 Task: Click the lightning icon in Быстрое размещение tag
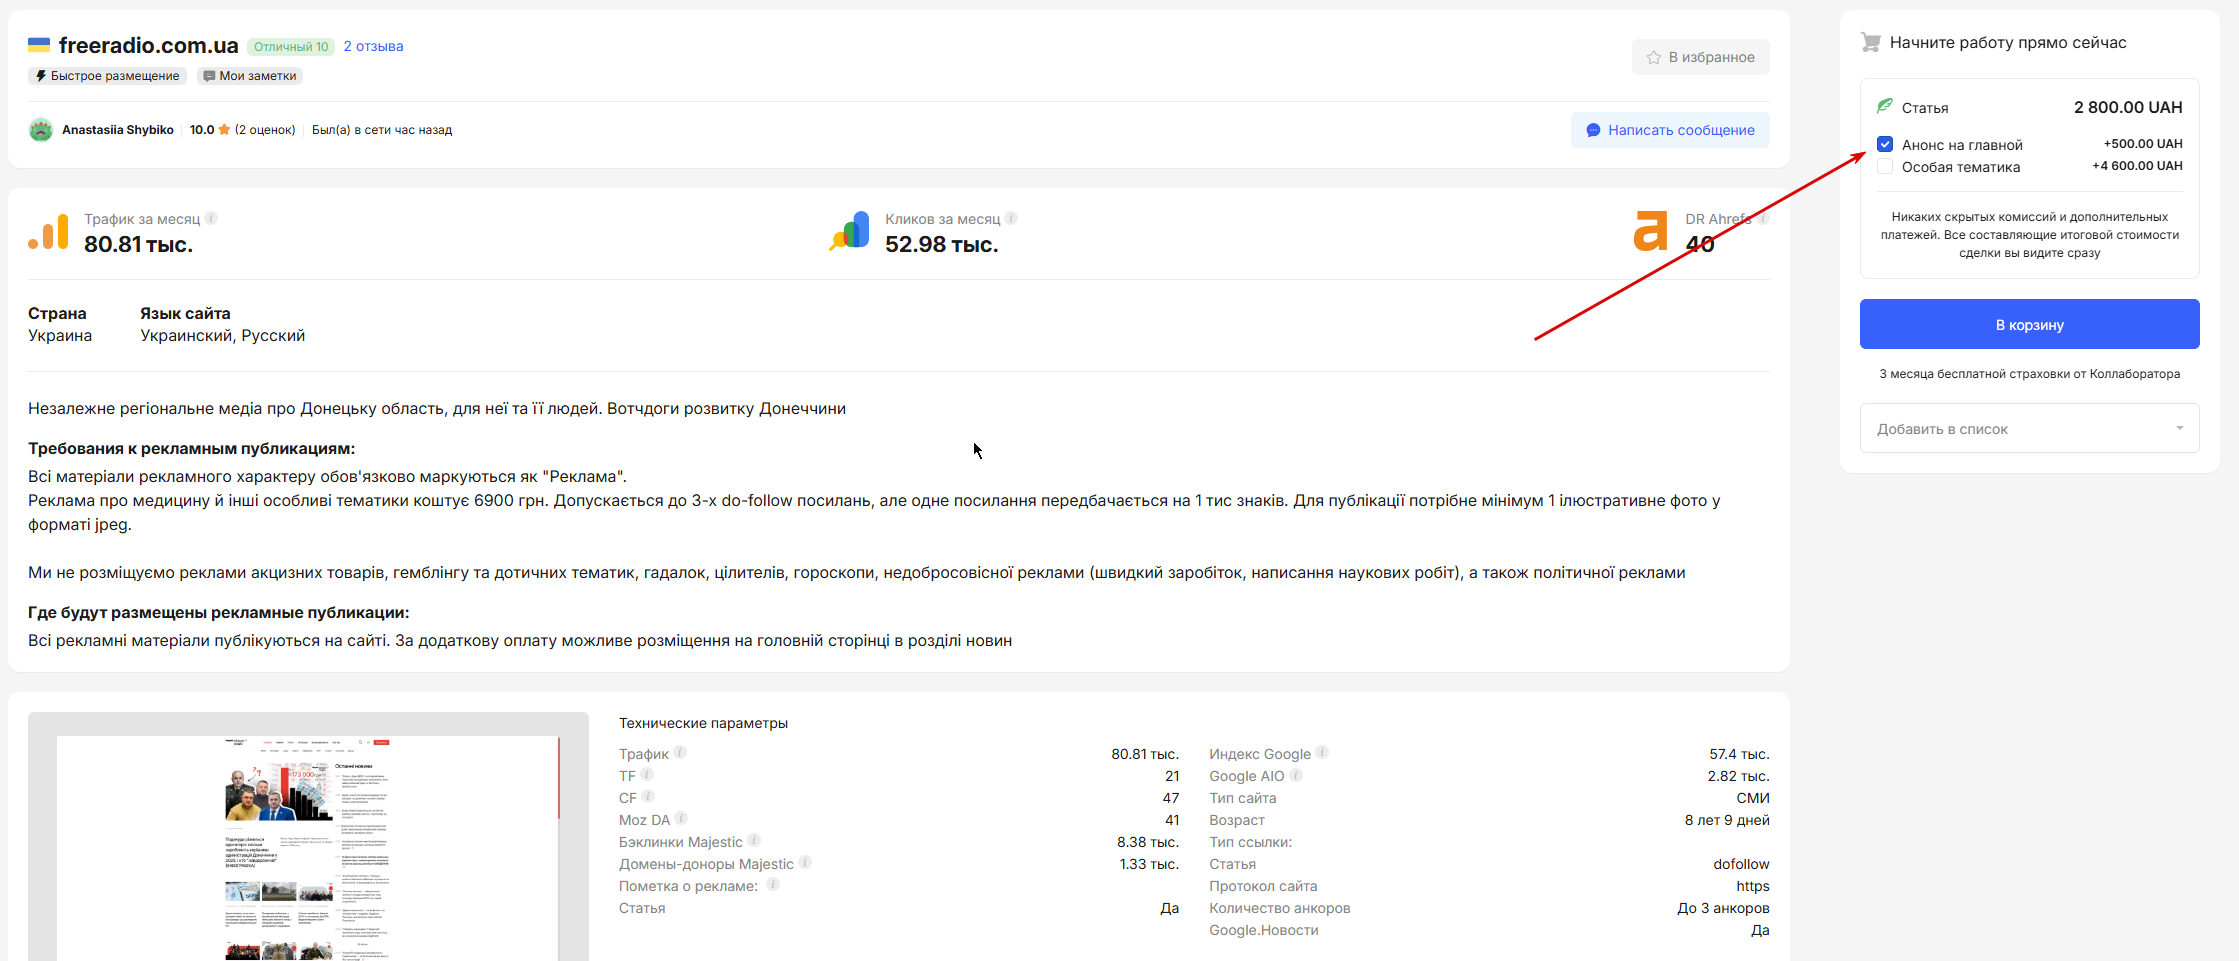point(41,76)
